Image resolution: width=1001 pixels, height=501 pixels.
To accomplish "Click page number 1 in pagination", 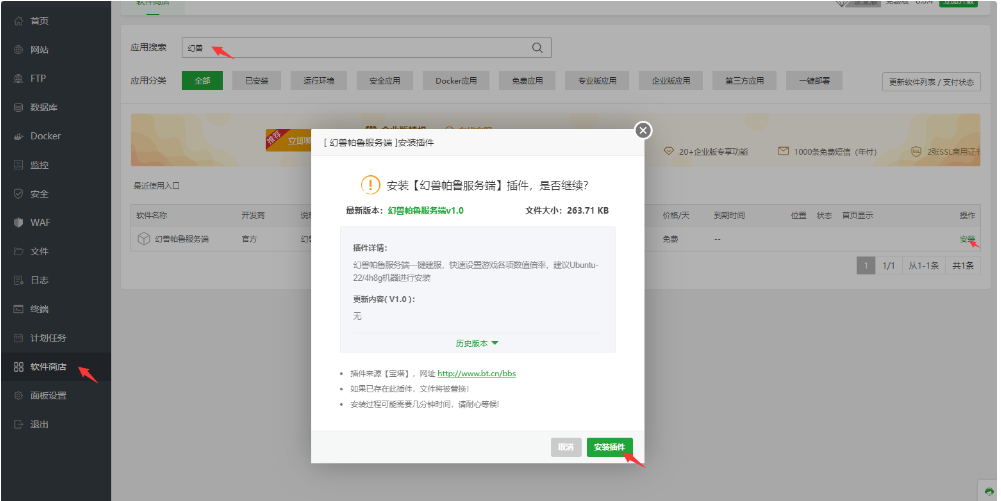I will (866, 265).
